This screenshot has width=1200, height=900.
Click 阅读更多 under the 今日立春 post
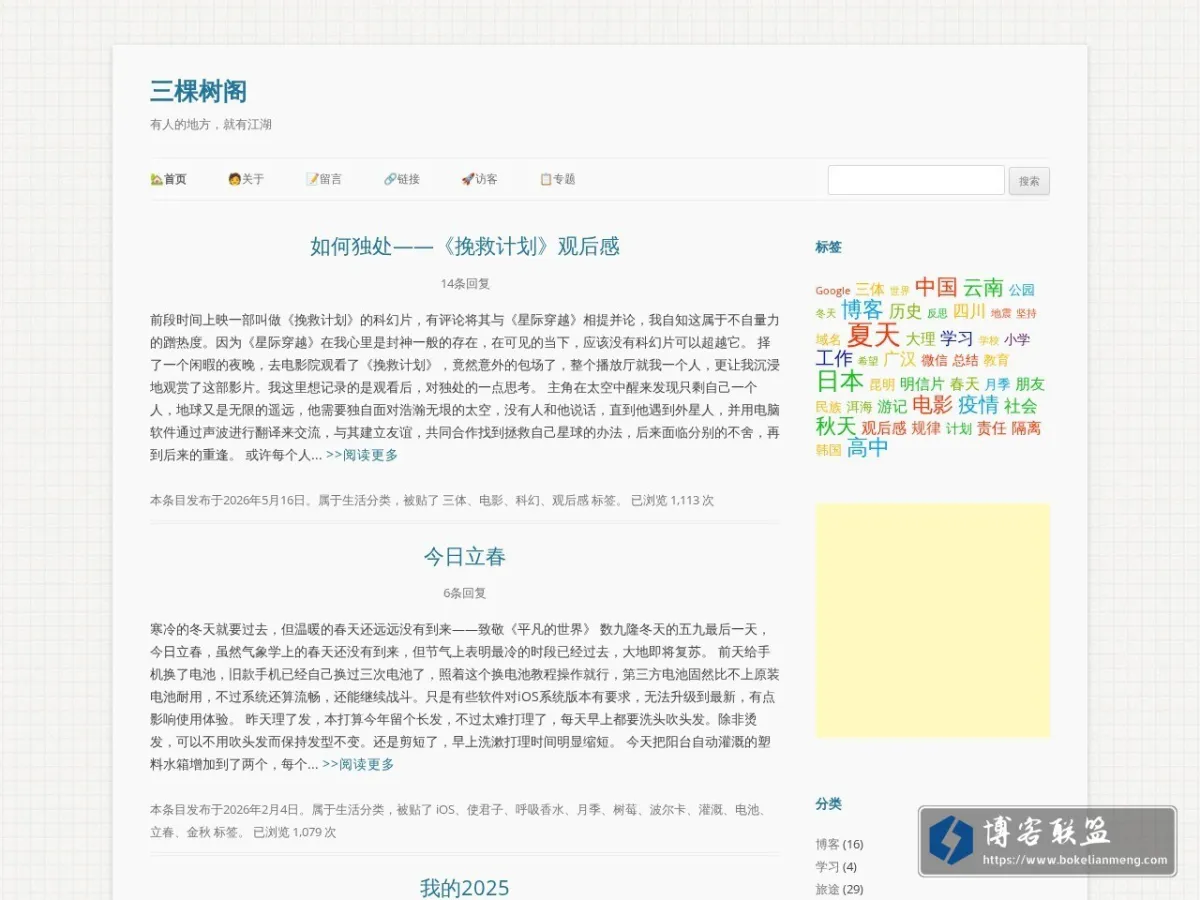point(358,764)
